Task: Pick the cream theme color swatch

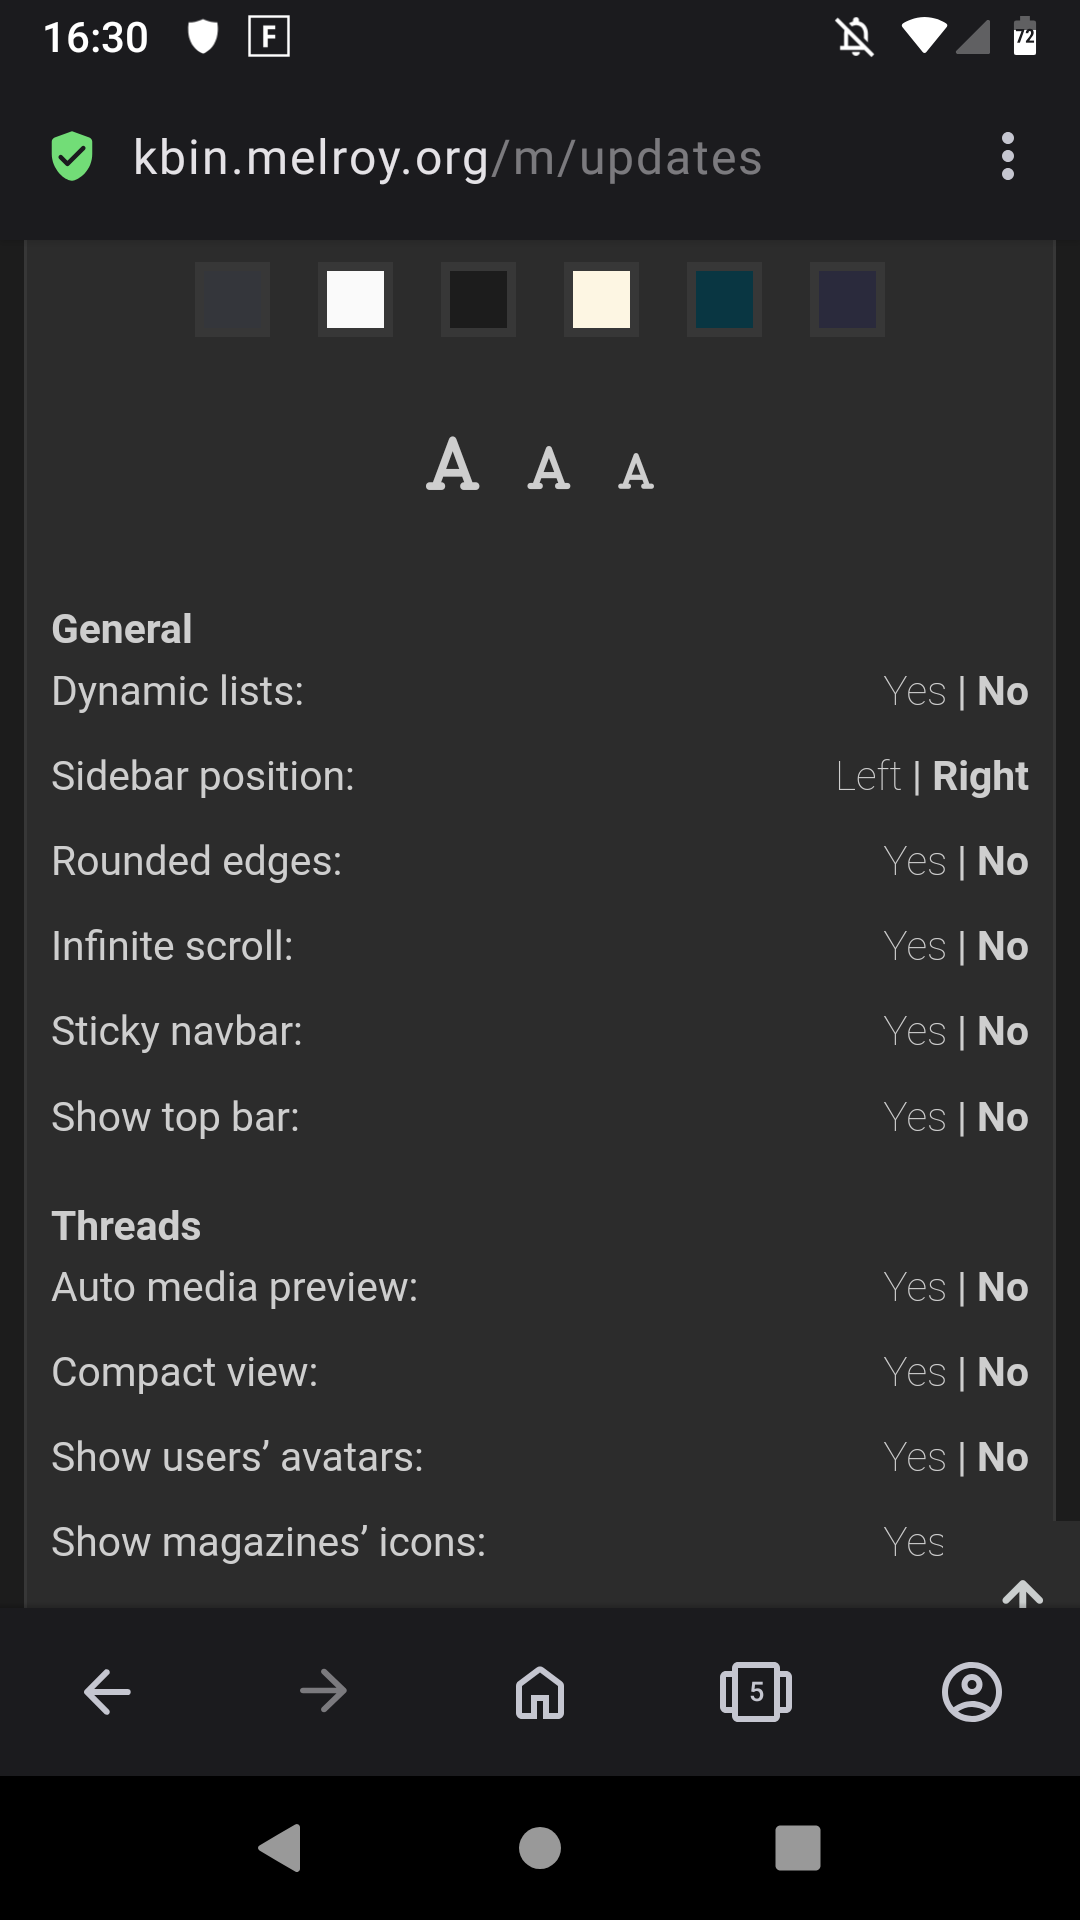Action: [601, 299]
